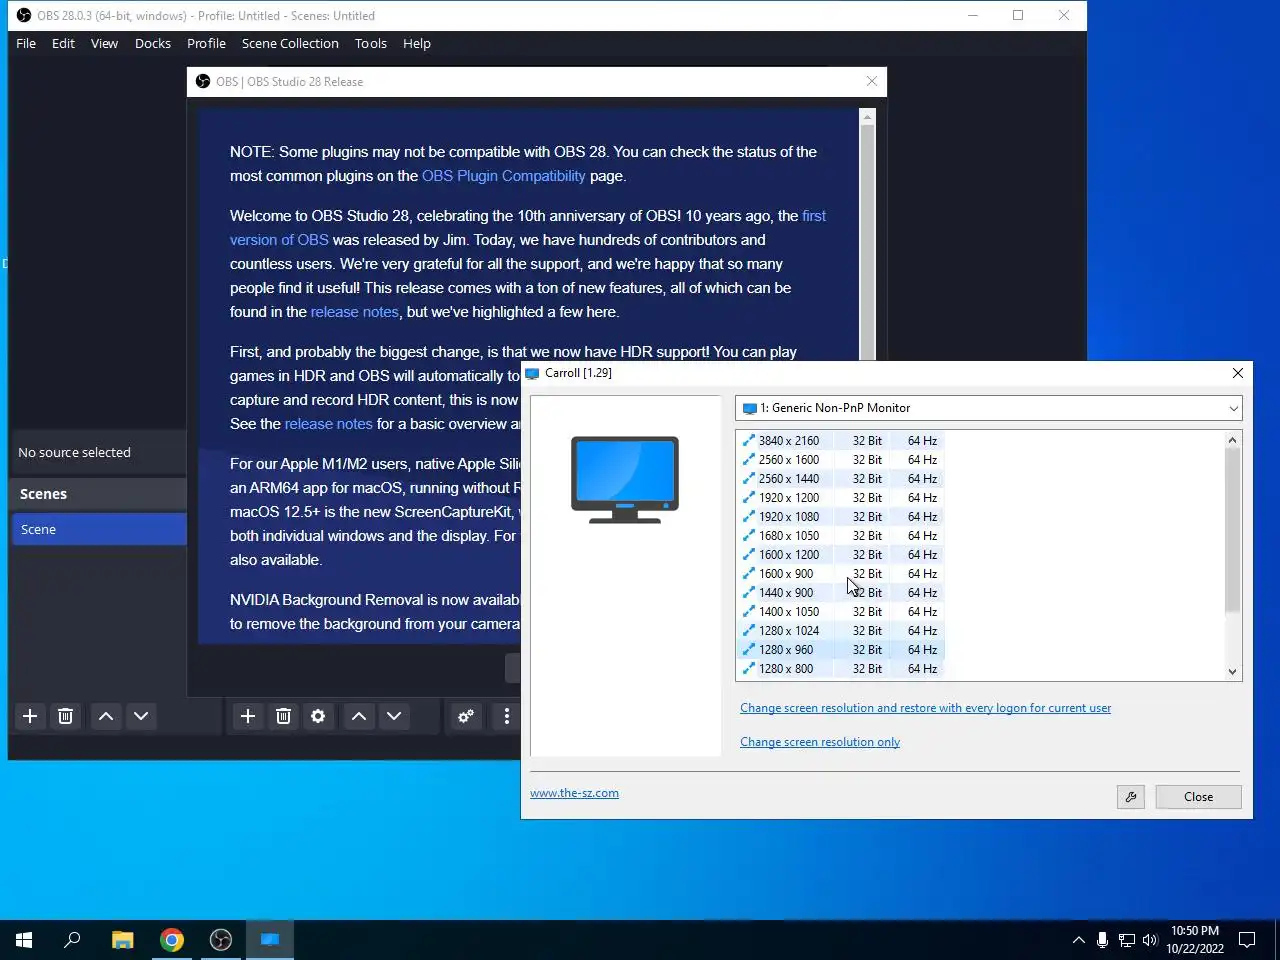1280x960 pixels.
Task: Select 1280 x 800 resolution
Action: coord(840,669)
